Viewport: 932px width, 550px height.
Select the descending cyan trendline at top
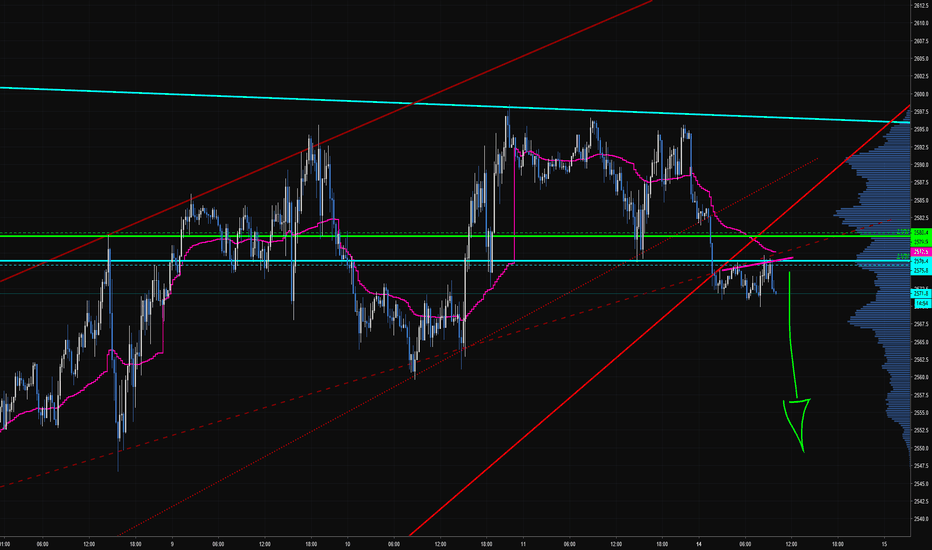point(455,105)
